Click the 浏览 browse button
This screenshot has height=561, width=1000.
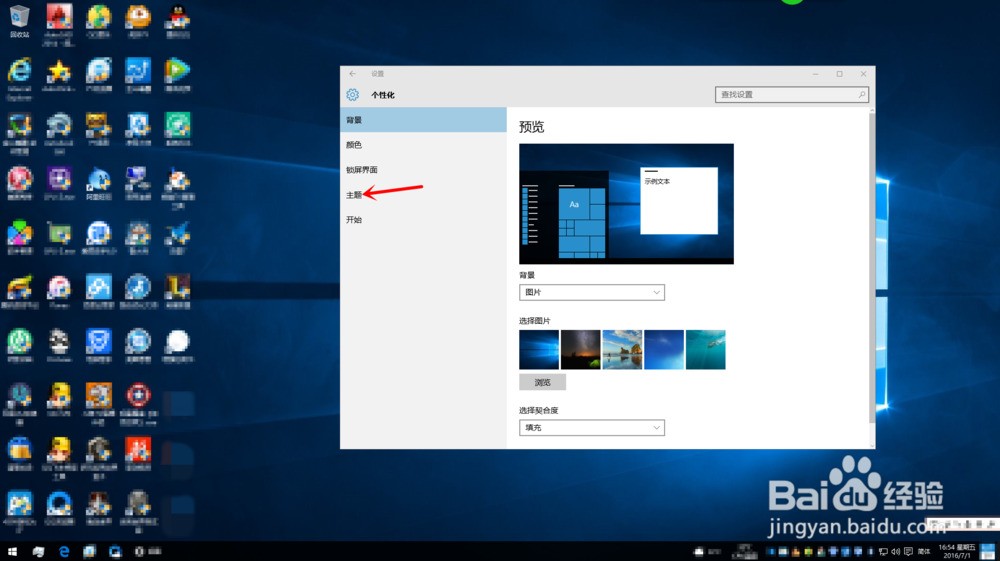click(x=542, y=382)
